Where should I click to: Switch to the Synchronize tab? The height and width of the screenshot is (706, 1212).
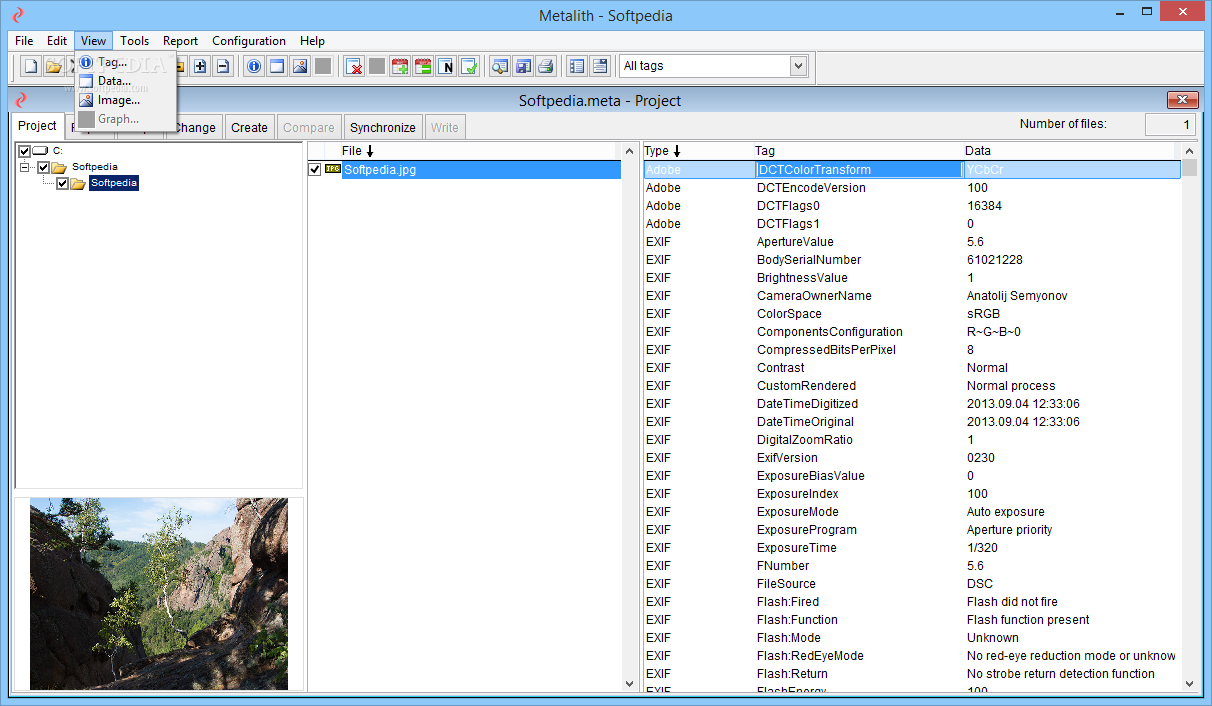[x=383, y=127]
